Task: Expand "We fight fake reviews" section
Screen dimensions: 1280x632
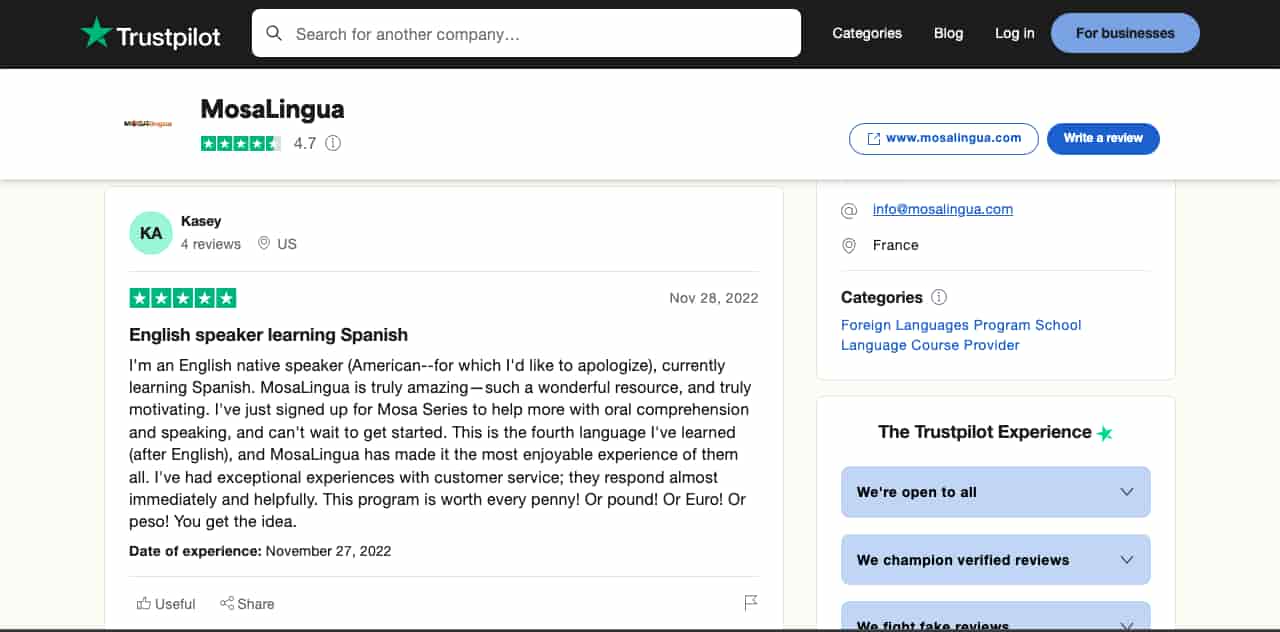Action: coord(996,617)
